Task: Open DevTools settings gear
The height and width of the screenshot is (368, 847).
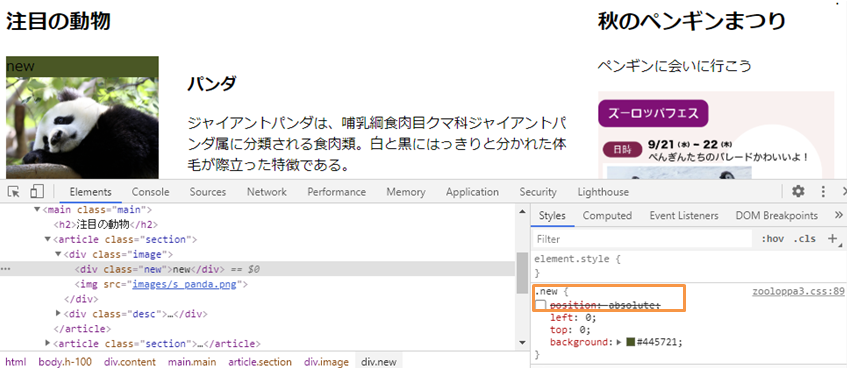Action: (798, 191)
